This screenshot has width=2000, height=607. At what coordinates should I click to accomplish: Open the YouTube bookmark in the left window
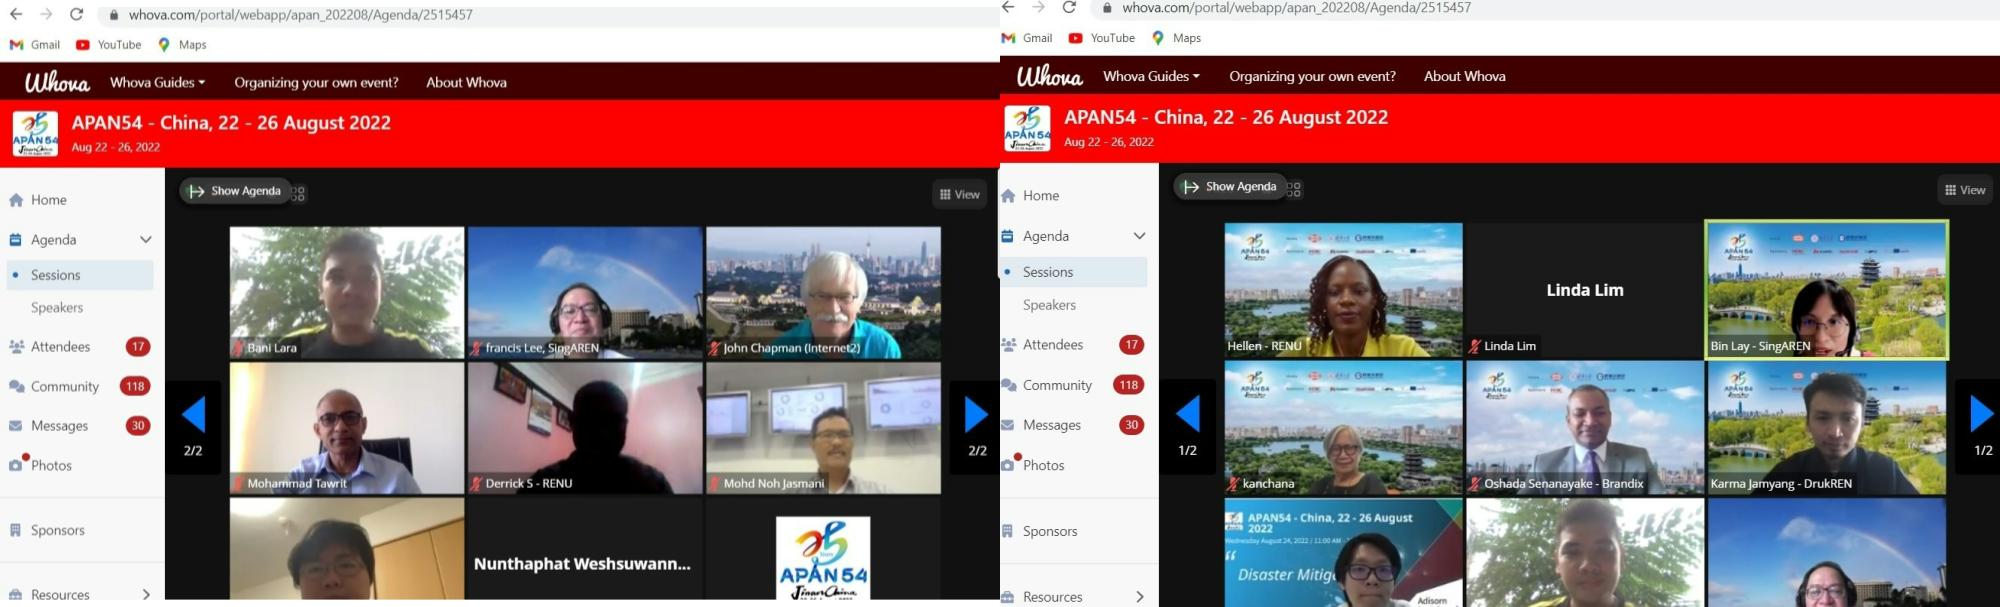click(x=109, y=45)
